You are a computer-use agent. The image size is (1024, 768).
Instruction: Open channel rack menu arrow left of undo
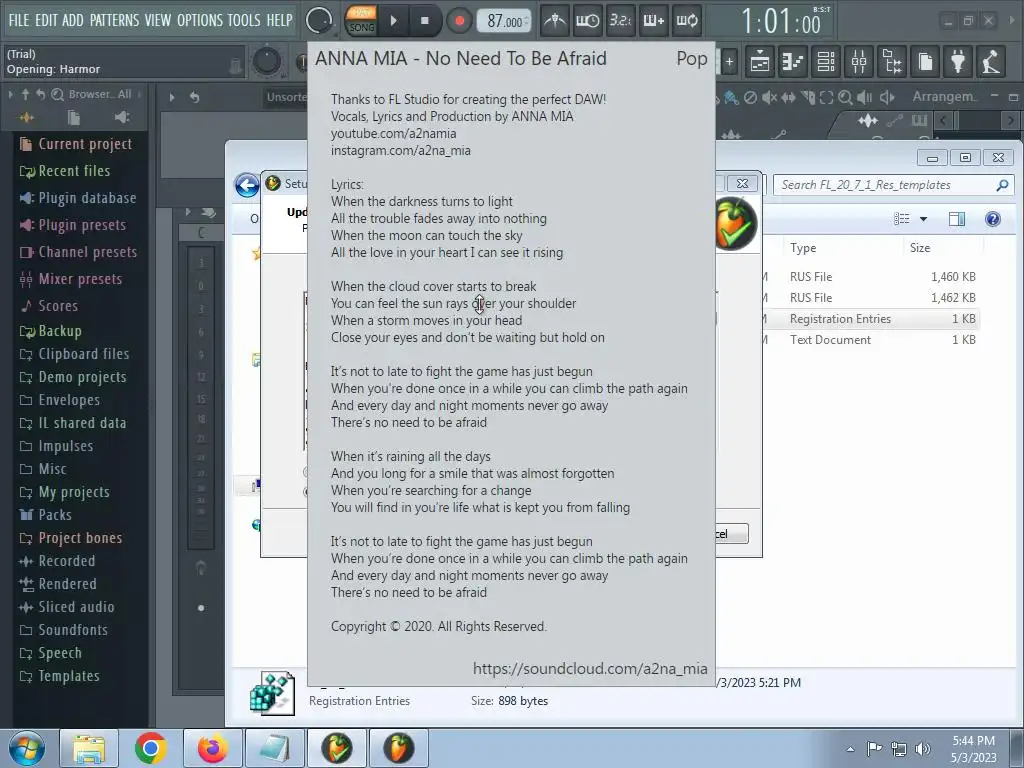point(172,97)
